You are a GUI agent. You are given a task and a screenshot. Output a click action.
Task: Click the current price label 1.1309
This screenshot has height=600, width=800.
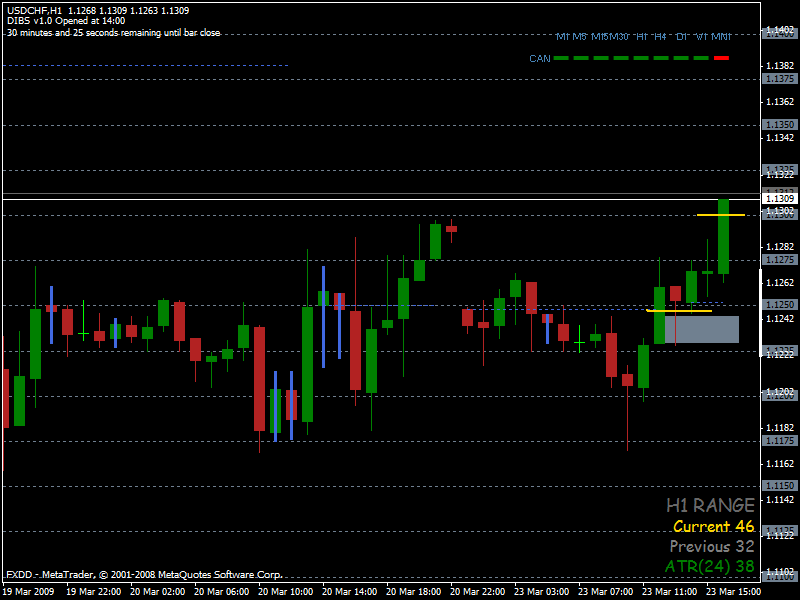click(780, 198)
